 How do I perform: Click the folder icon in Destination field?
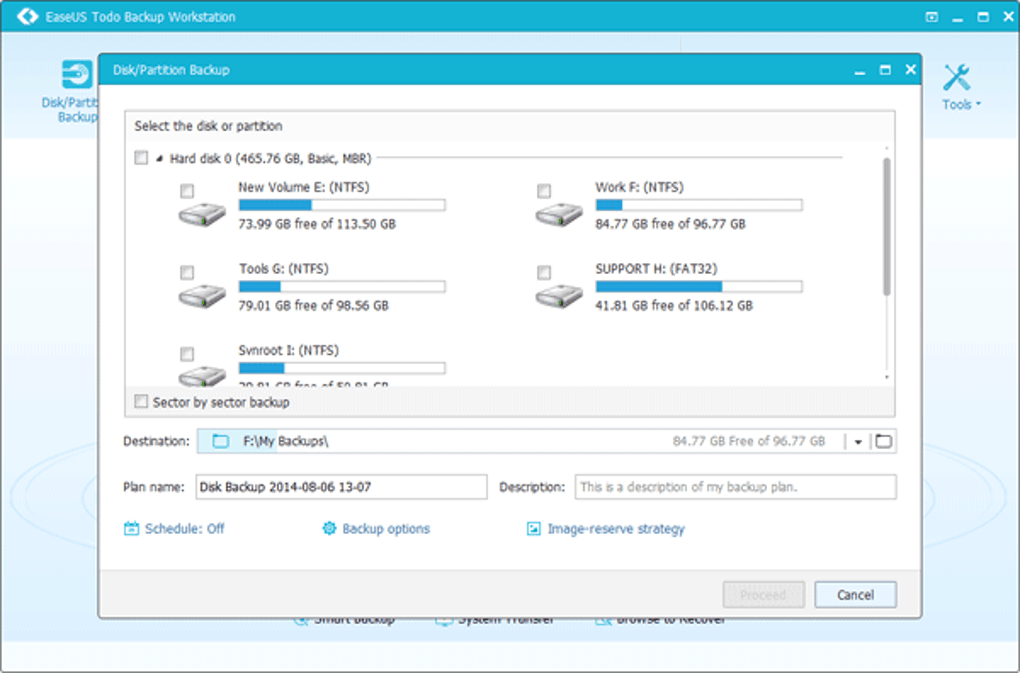[221, 442]
